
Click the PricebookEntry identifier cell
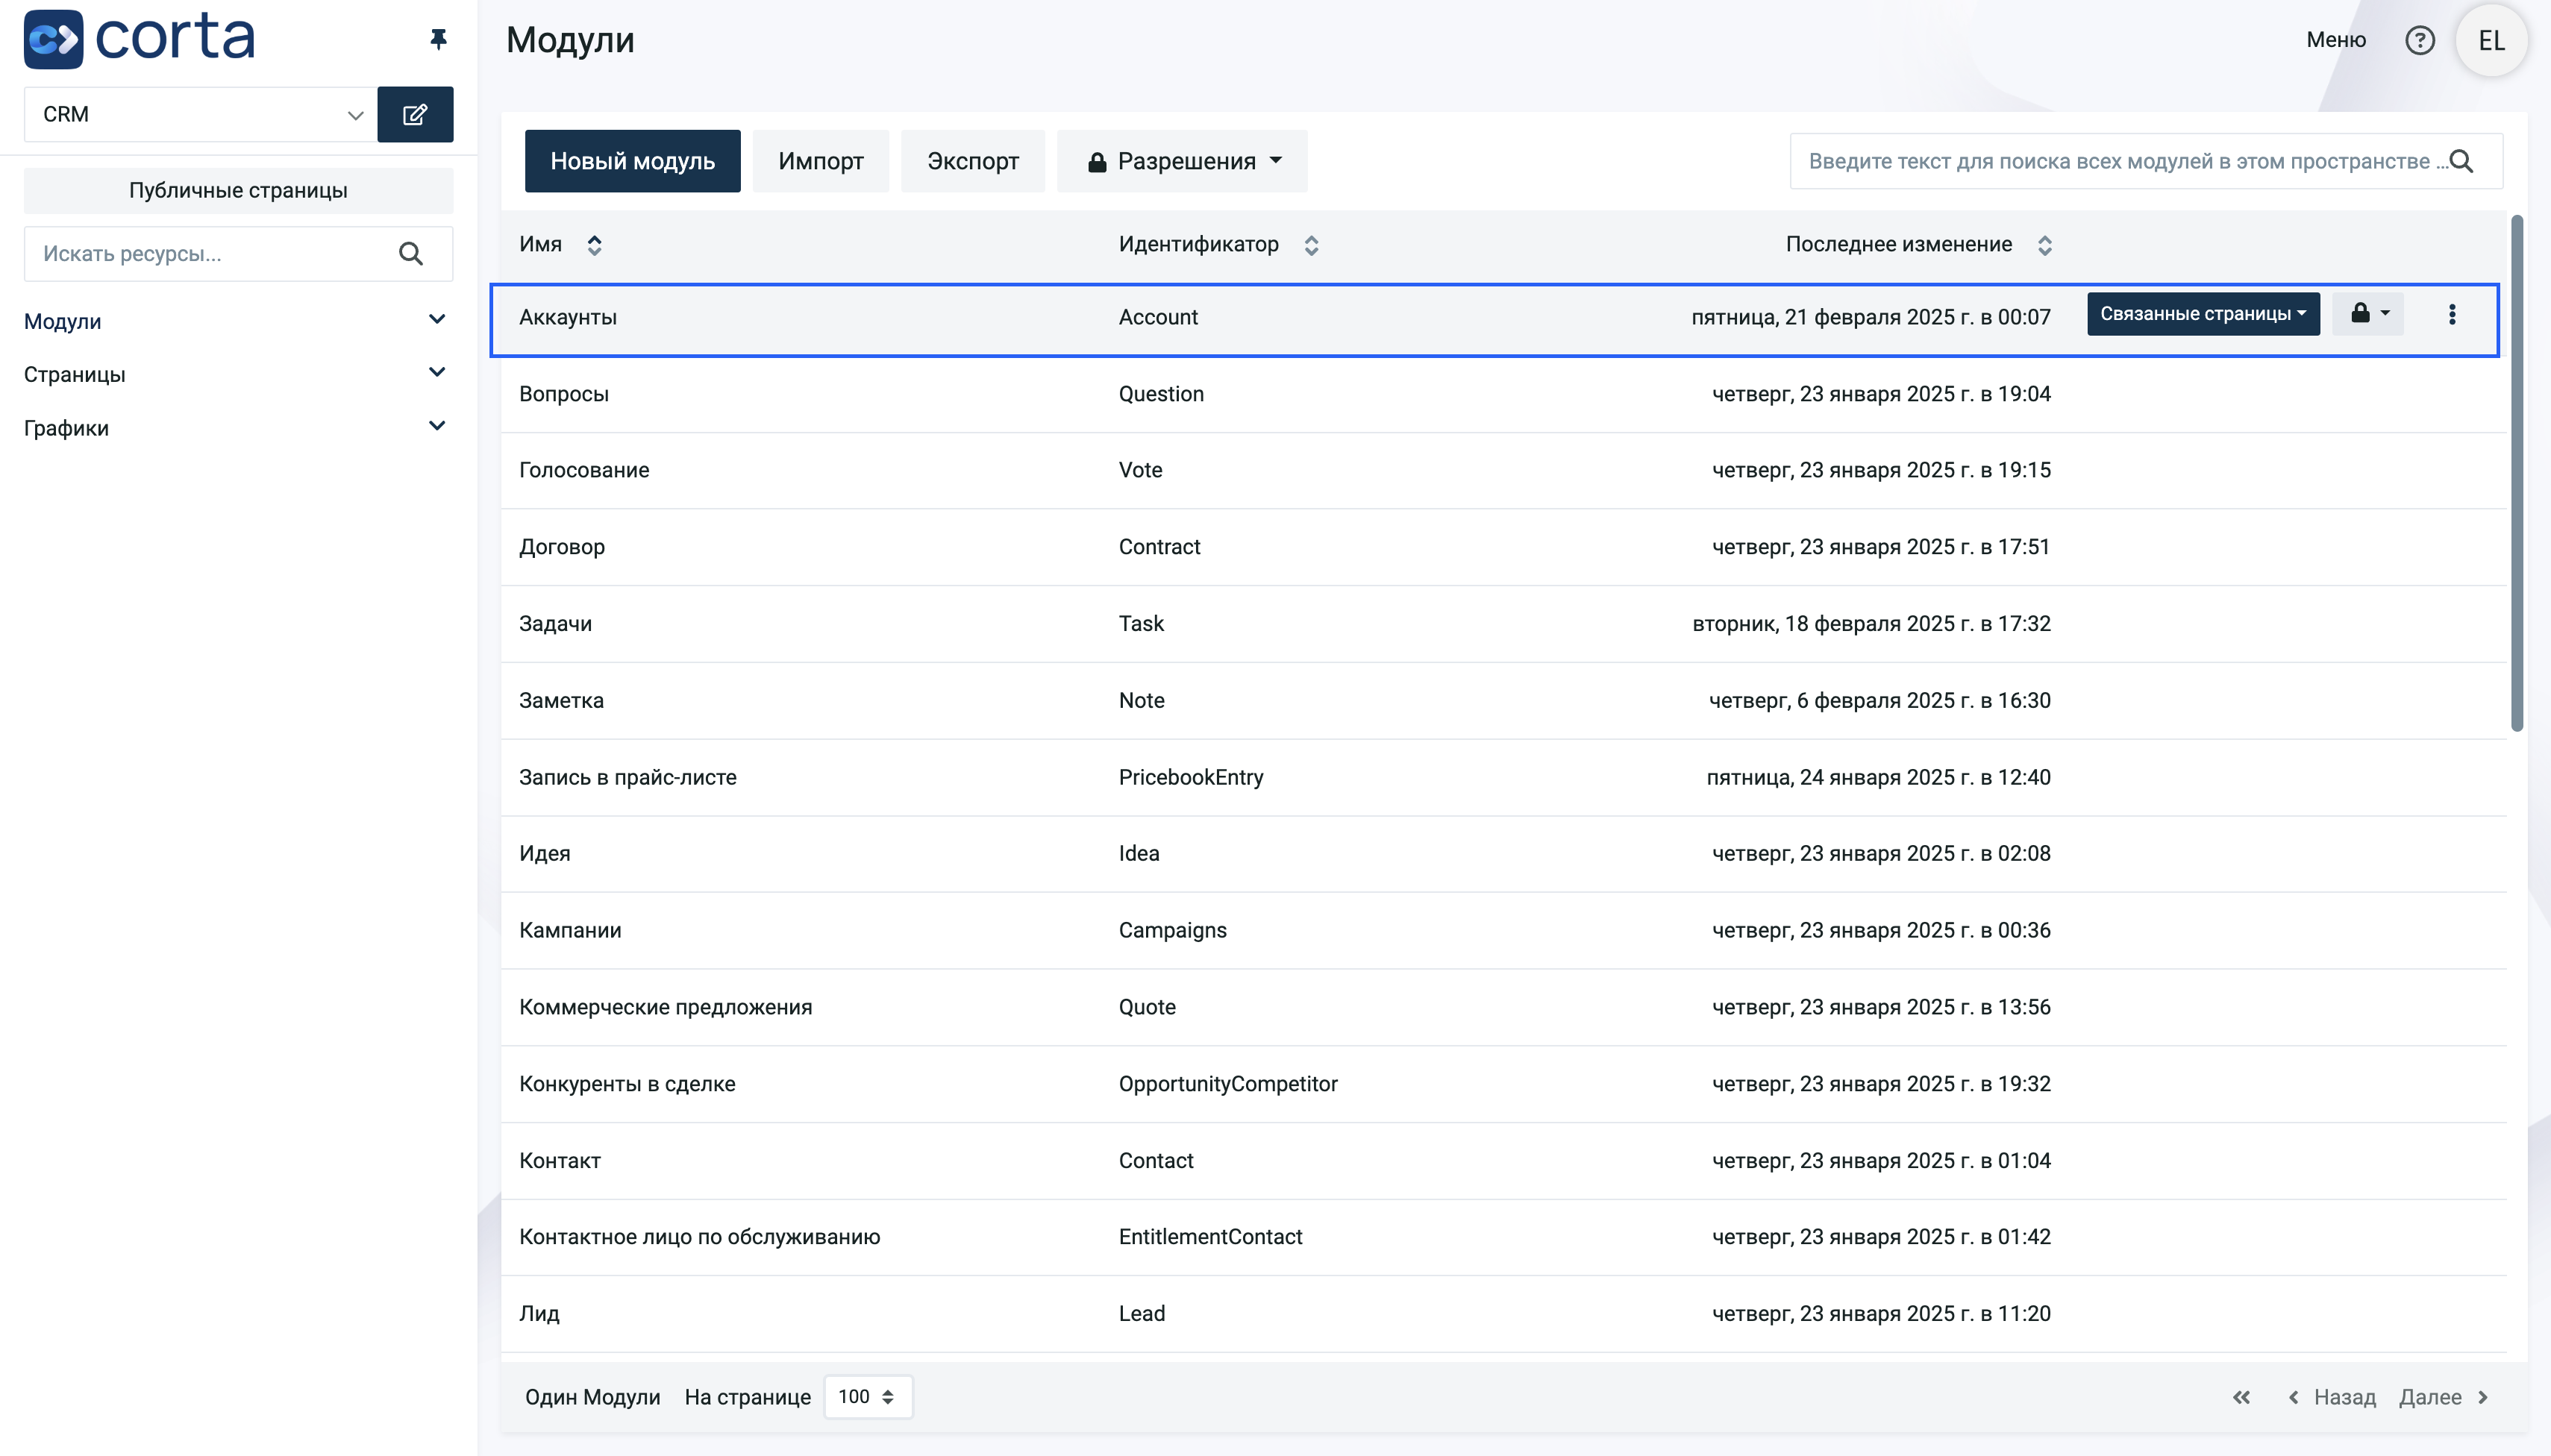1191,777
